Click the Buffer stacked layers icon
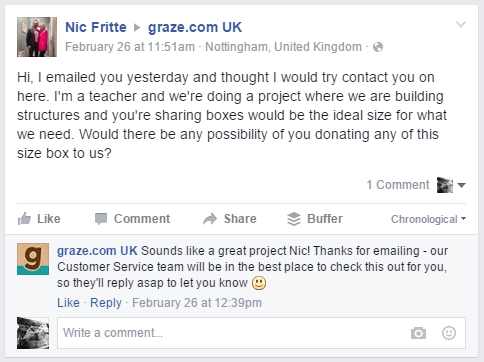This screenshot has width=484, height=362. click(x=294, y=219)
